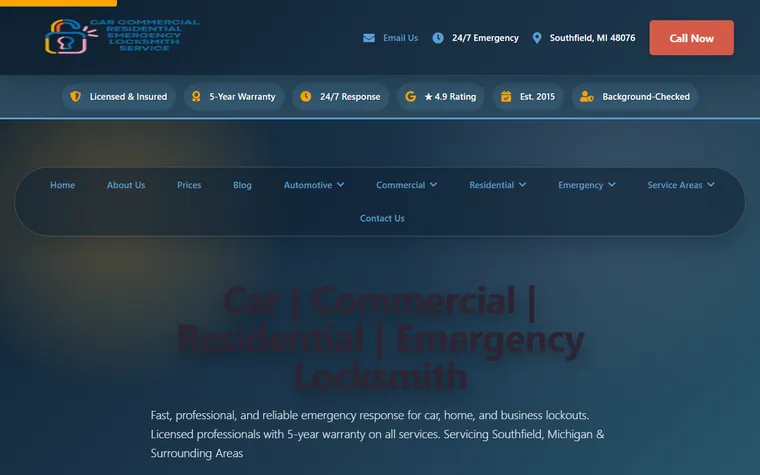The image size is (760, 475).
Task: Expand the Automotive dropdown chevron
Action: pyautogui.click(x=341, y=185)
